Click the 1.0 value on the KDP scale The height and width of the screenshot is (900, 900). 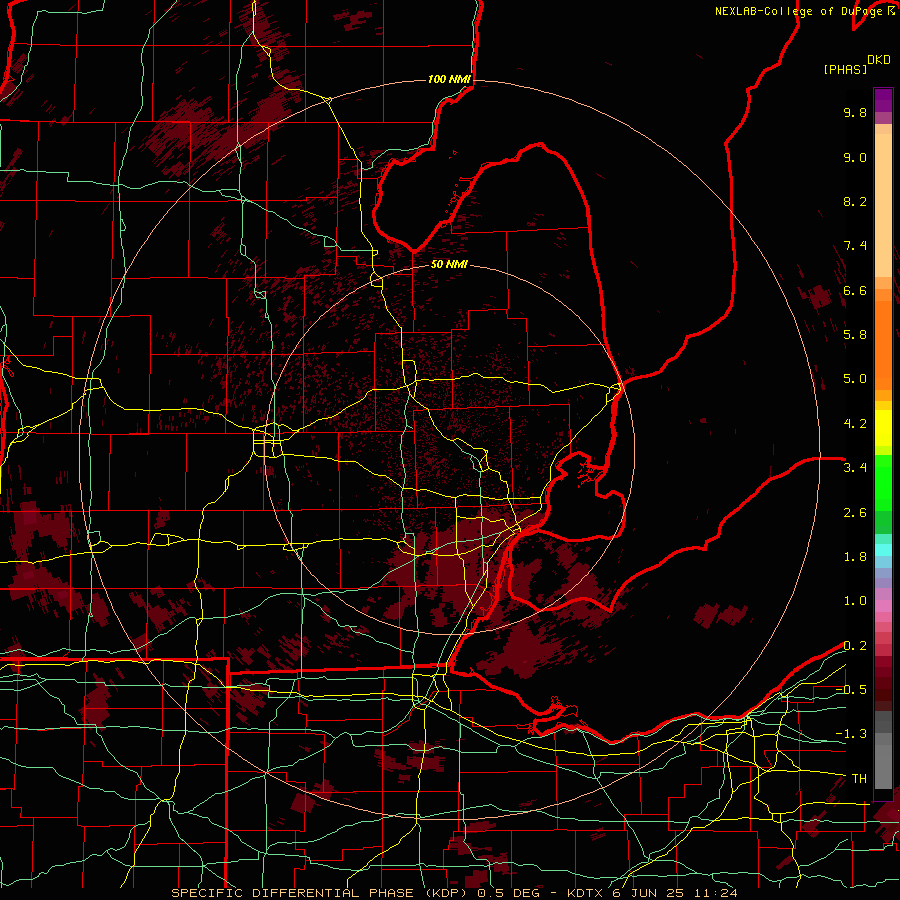(855, 601)
